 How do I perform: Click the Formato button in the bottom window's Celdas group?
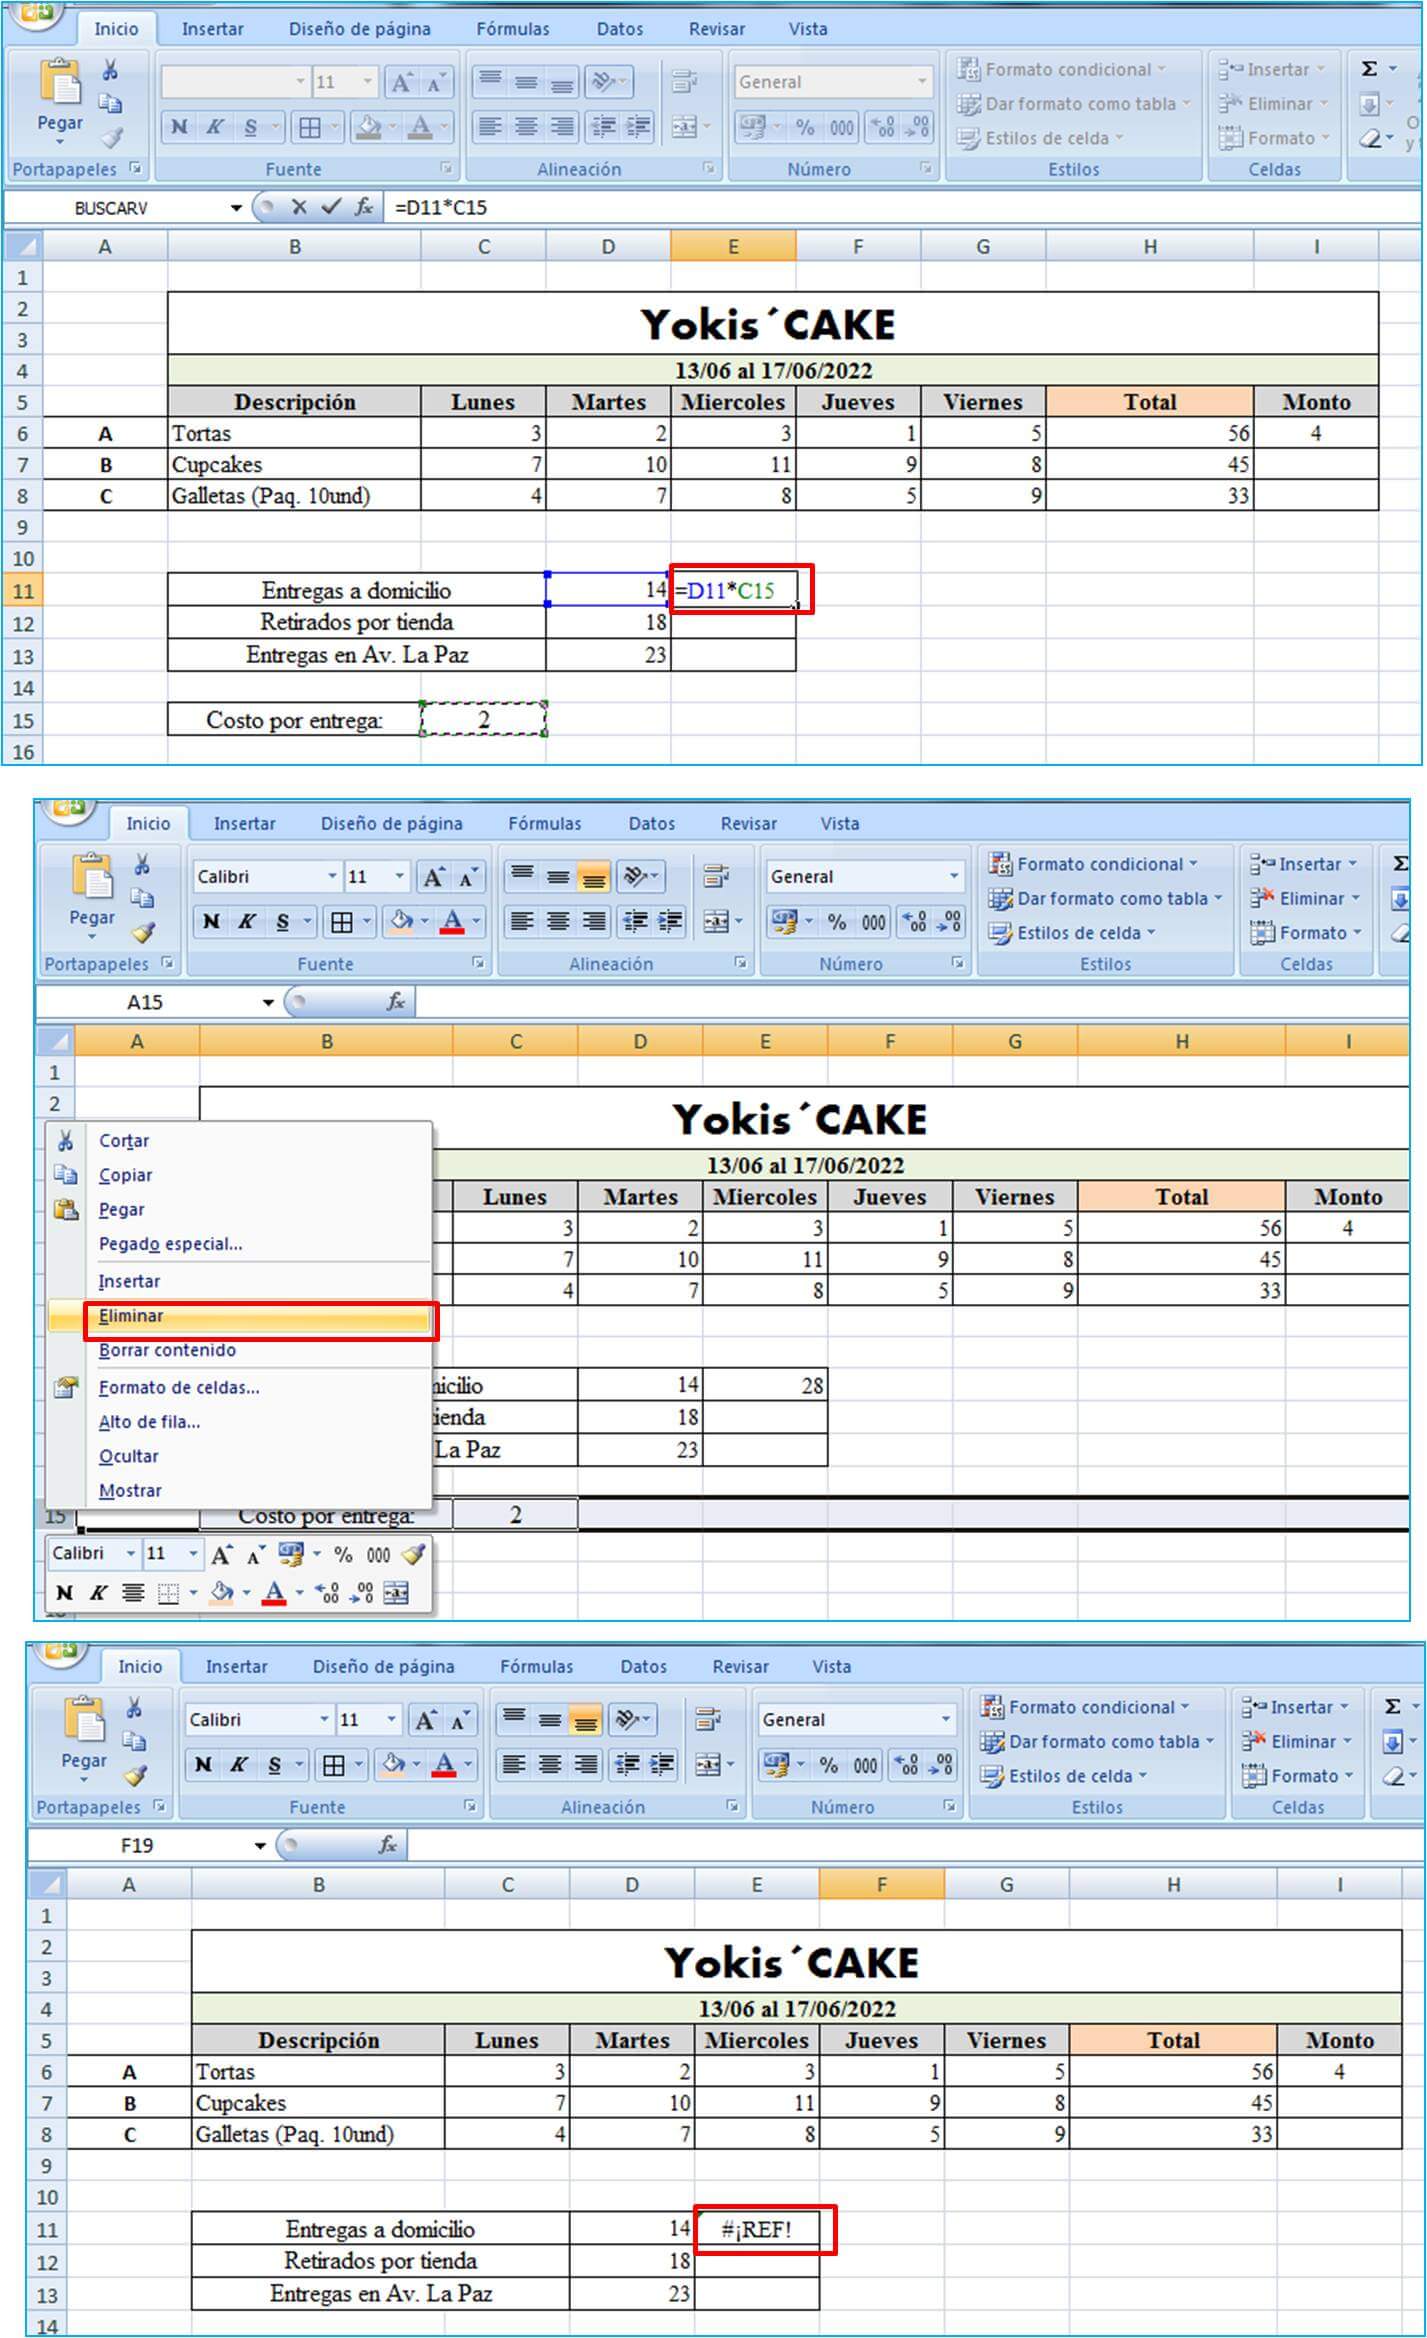click(1296, 1776)
